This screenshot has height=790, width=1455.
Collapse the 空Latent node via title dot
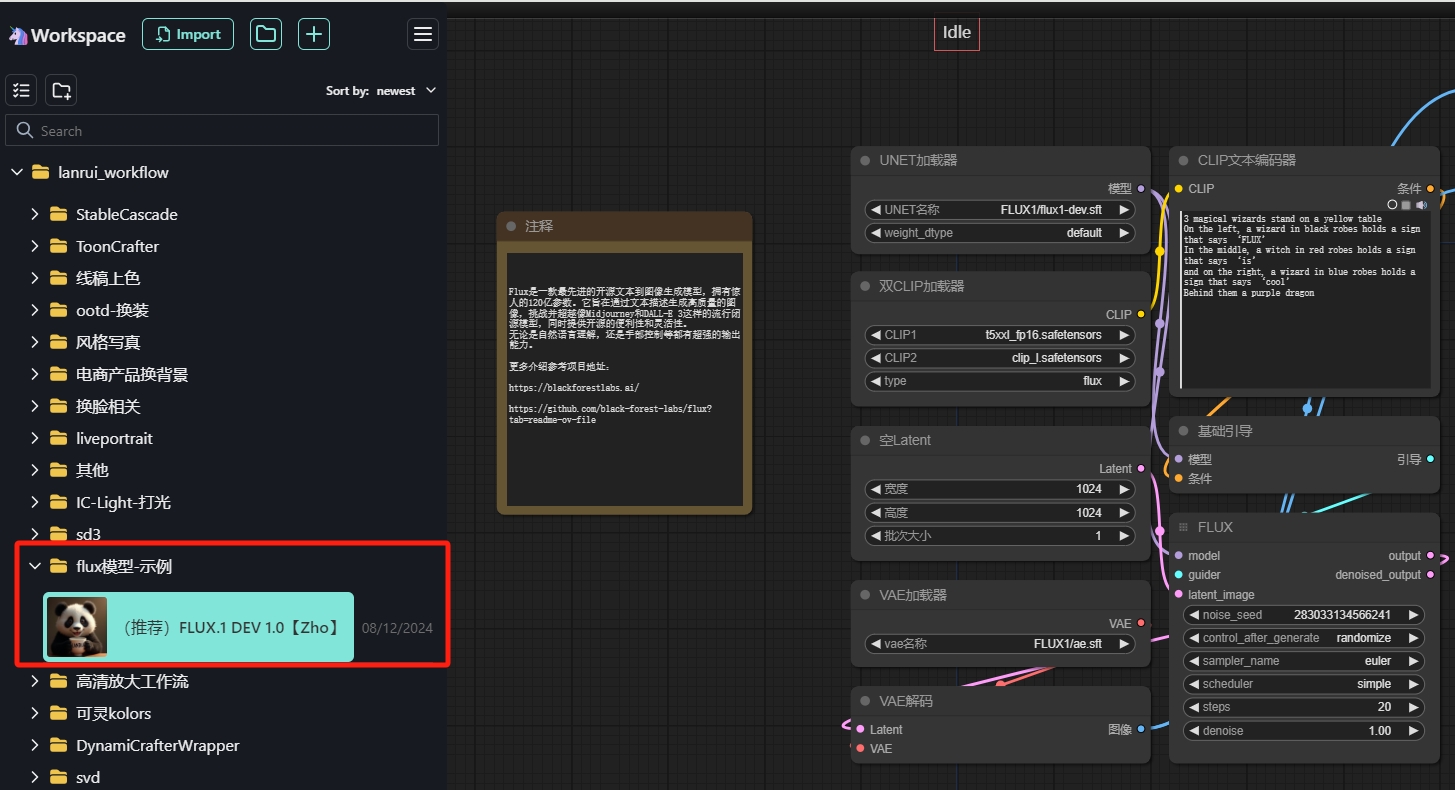865,440
